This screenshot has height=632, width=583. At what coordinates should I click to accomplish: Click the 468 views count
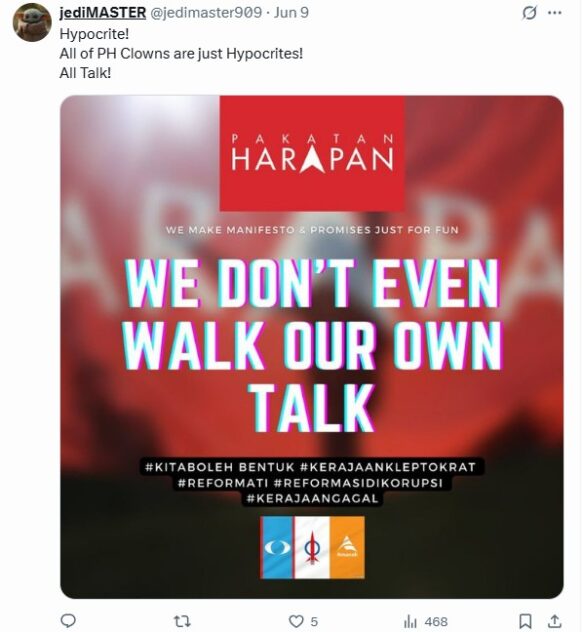[x=435, y=622]
